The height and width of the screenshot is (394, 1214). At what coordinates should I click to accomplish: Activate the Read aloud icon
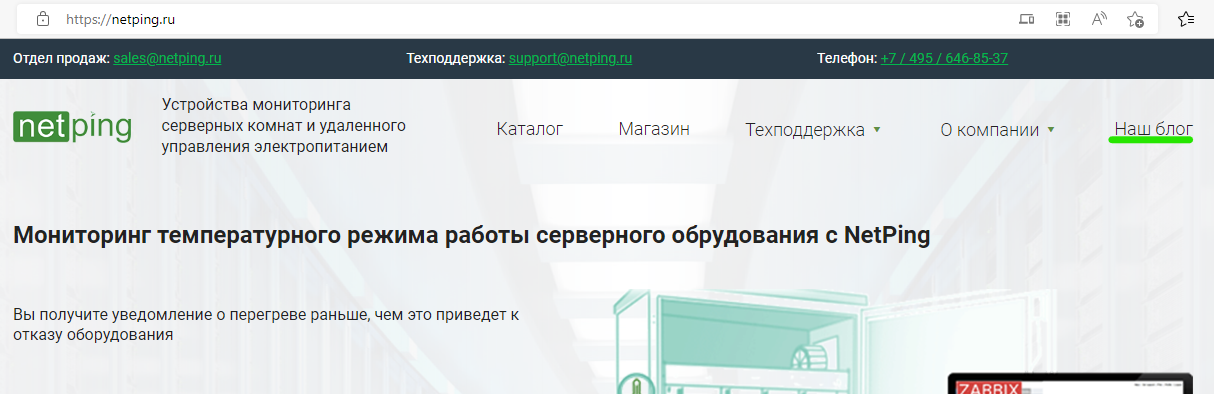click(1099, 18)
